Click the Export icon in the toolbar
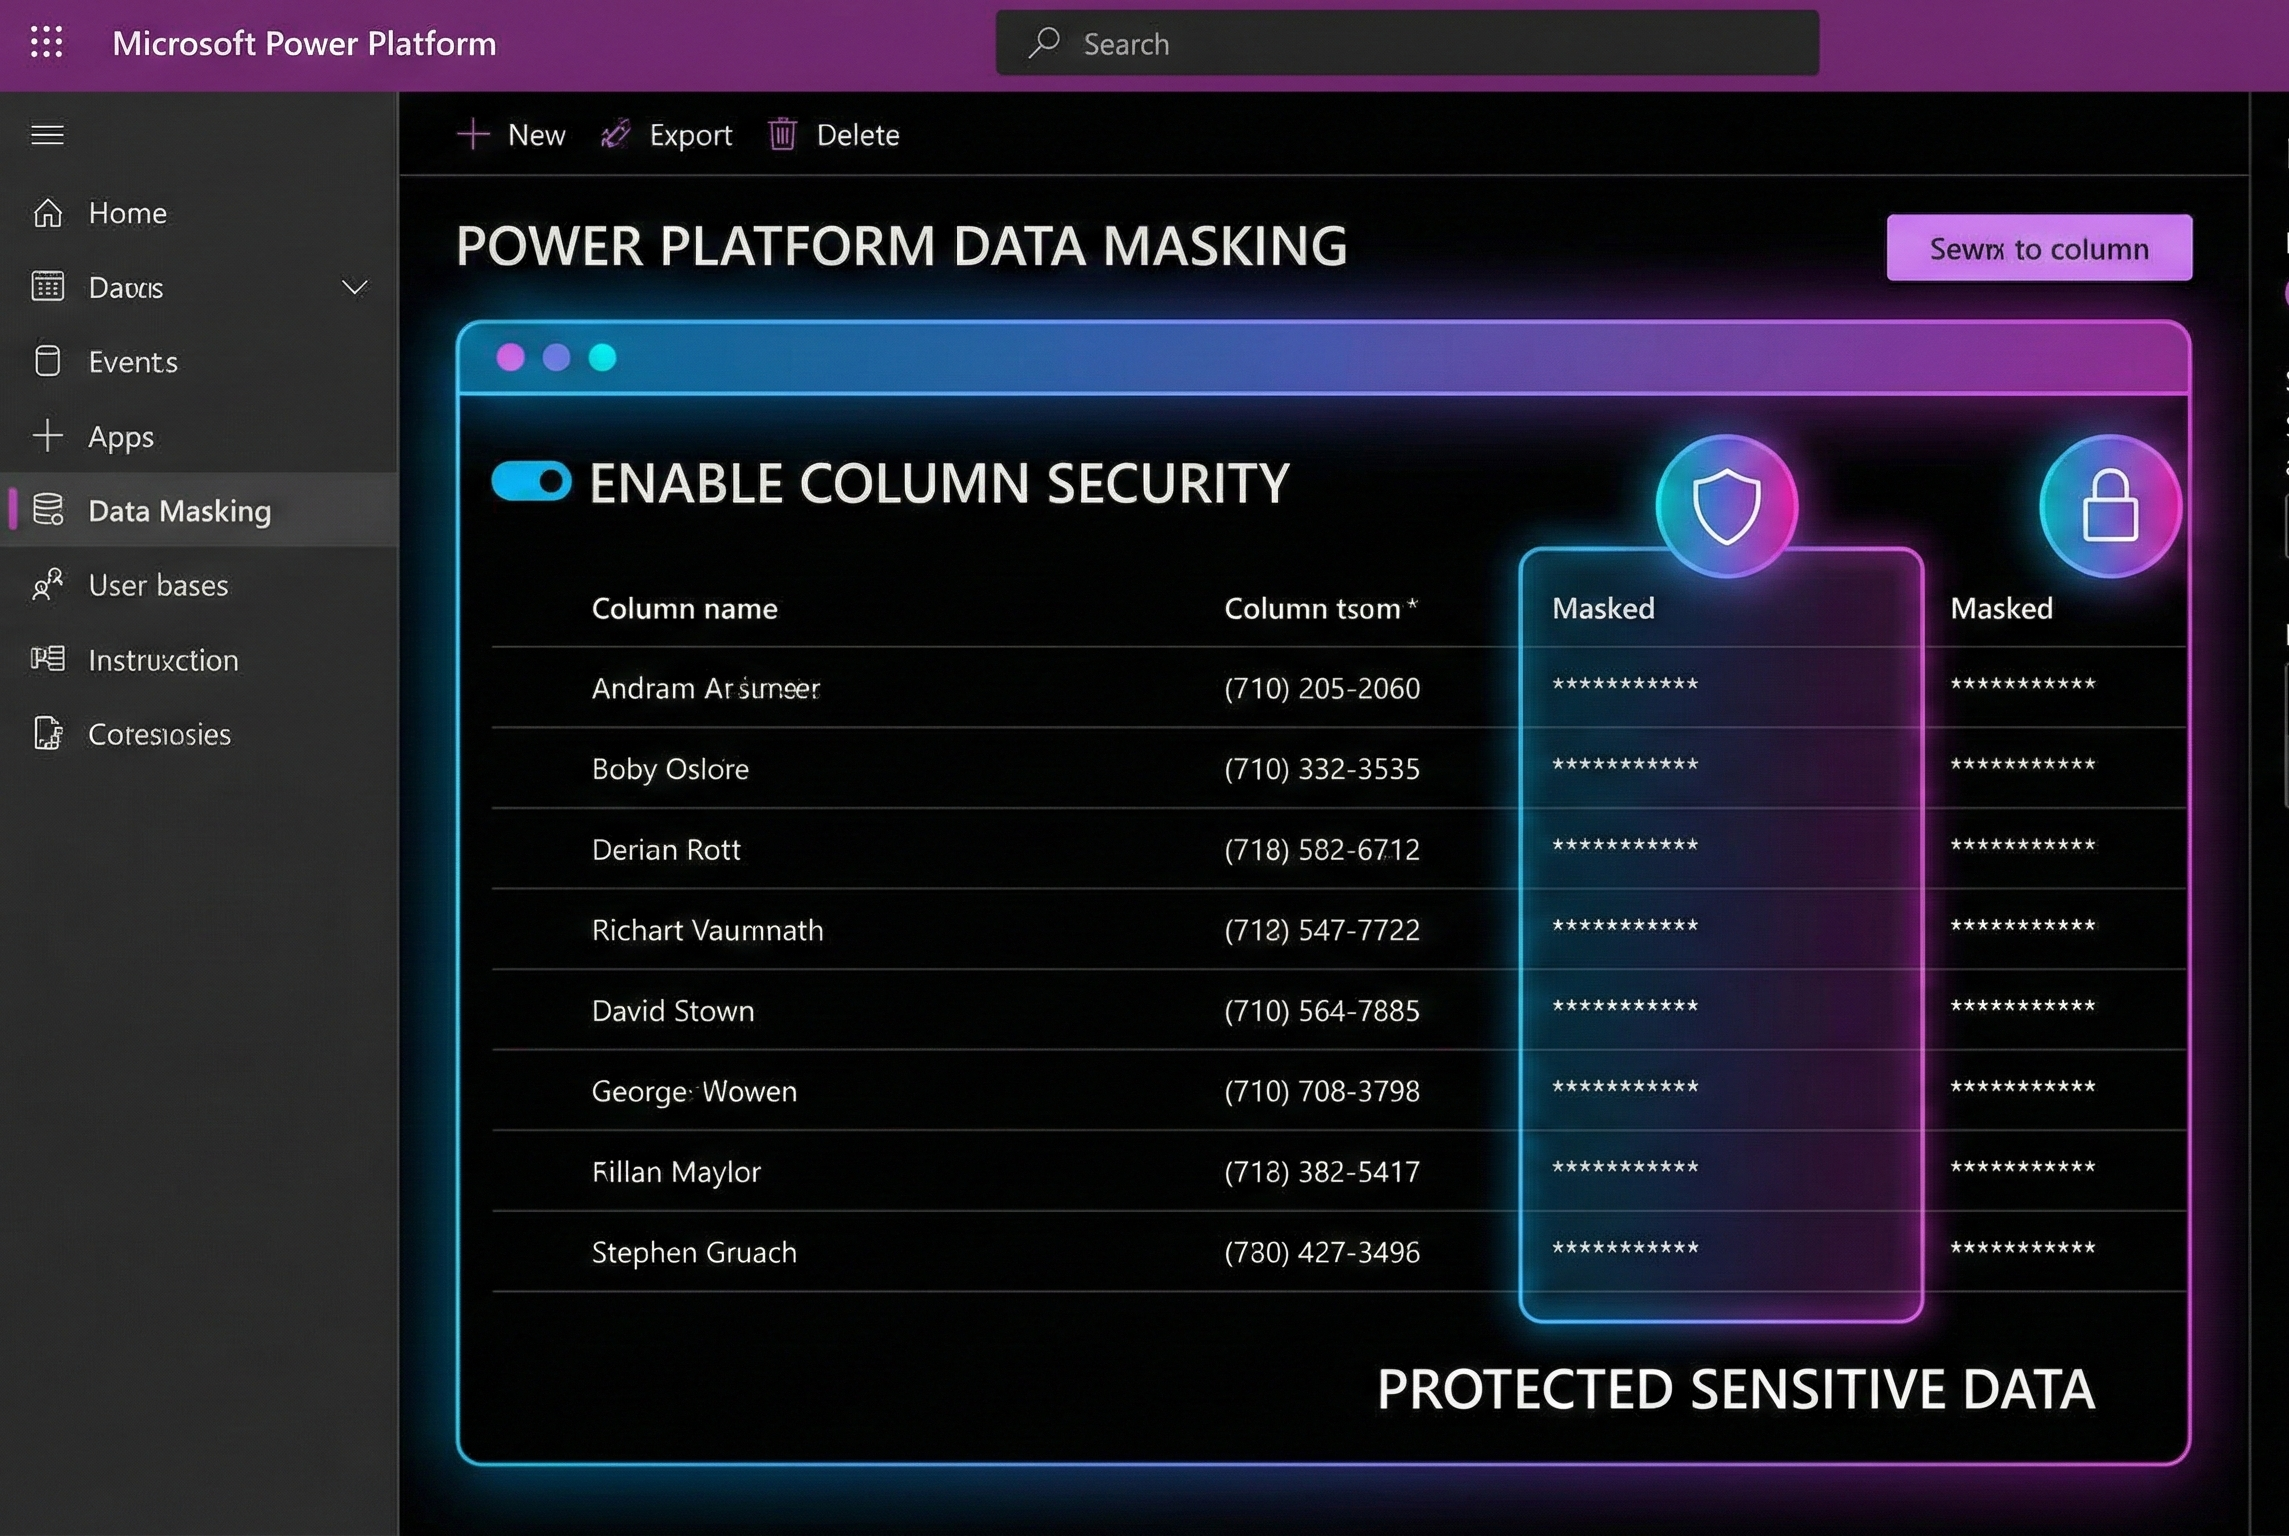The width and height of the screenshot is (2289, 1536). click(615, 134)
